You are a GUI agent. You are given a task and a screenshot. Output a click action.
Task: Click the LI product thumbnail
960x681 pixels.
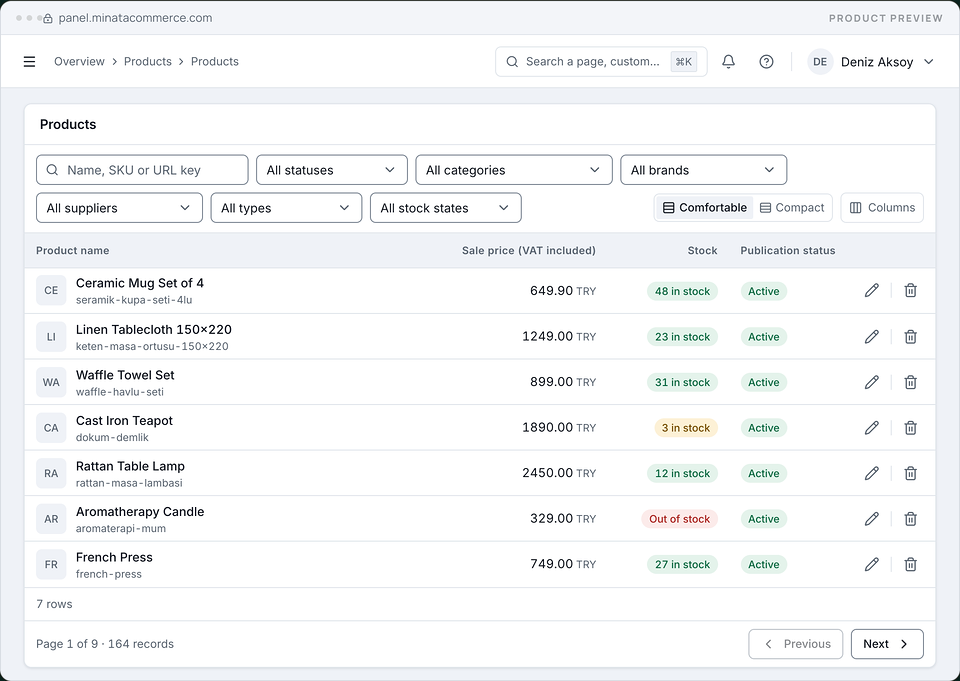[51, 337]
